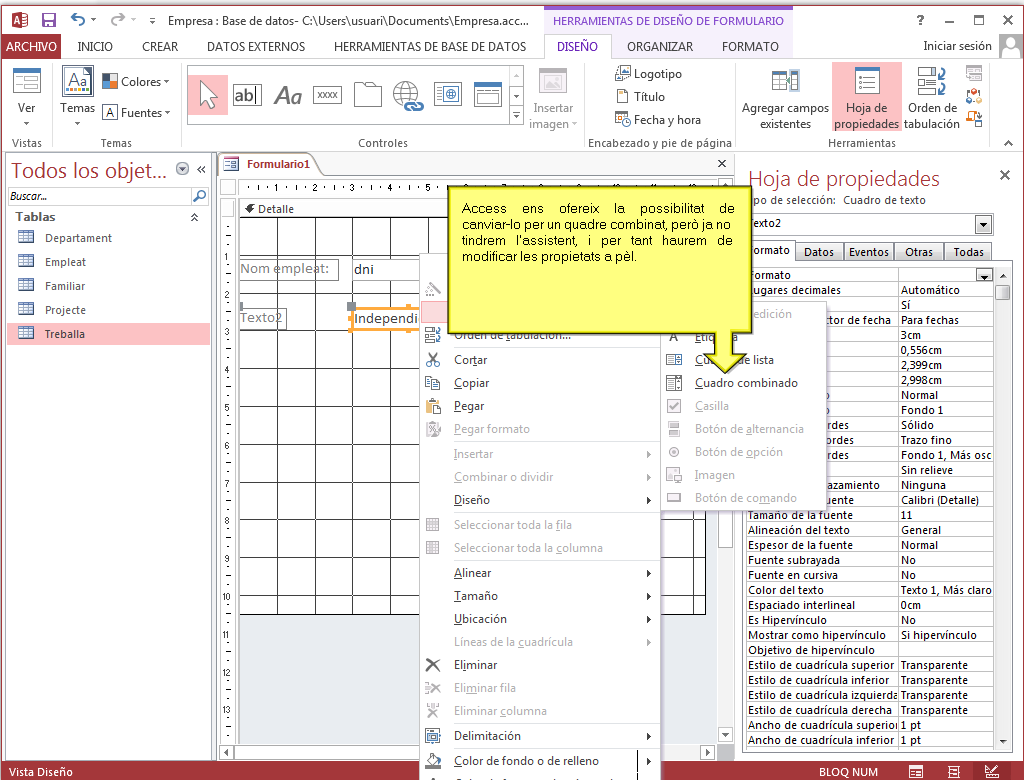Select the Web Browser control icon
Screen dimensions: 1024x780
(x=448, y=95)
